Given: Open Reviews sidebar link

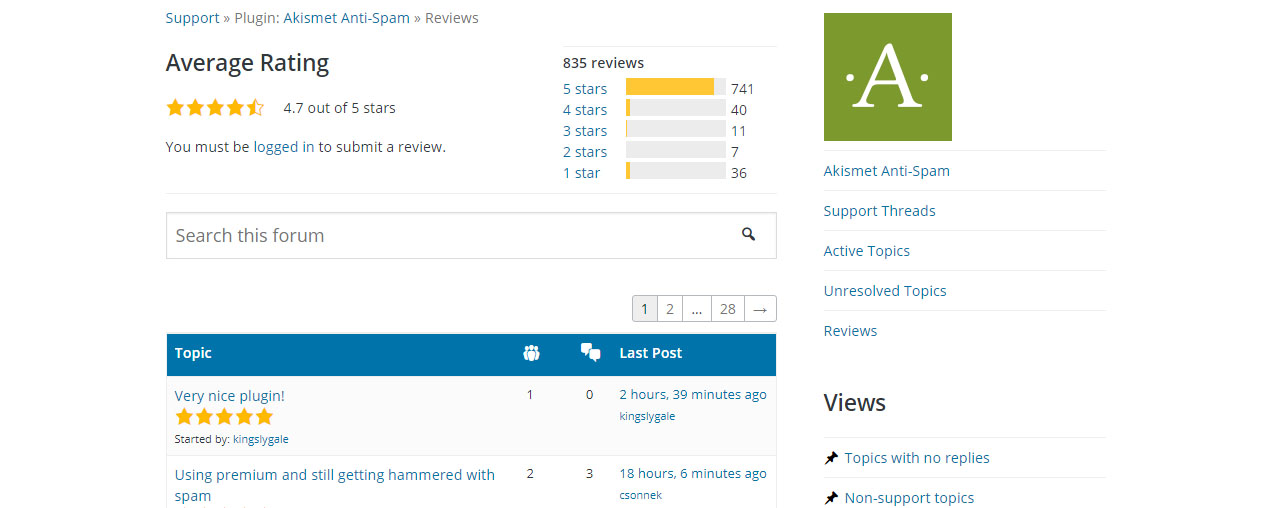Looking at the screenshot, I should (851, 331).
